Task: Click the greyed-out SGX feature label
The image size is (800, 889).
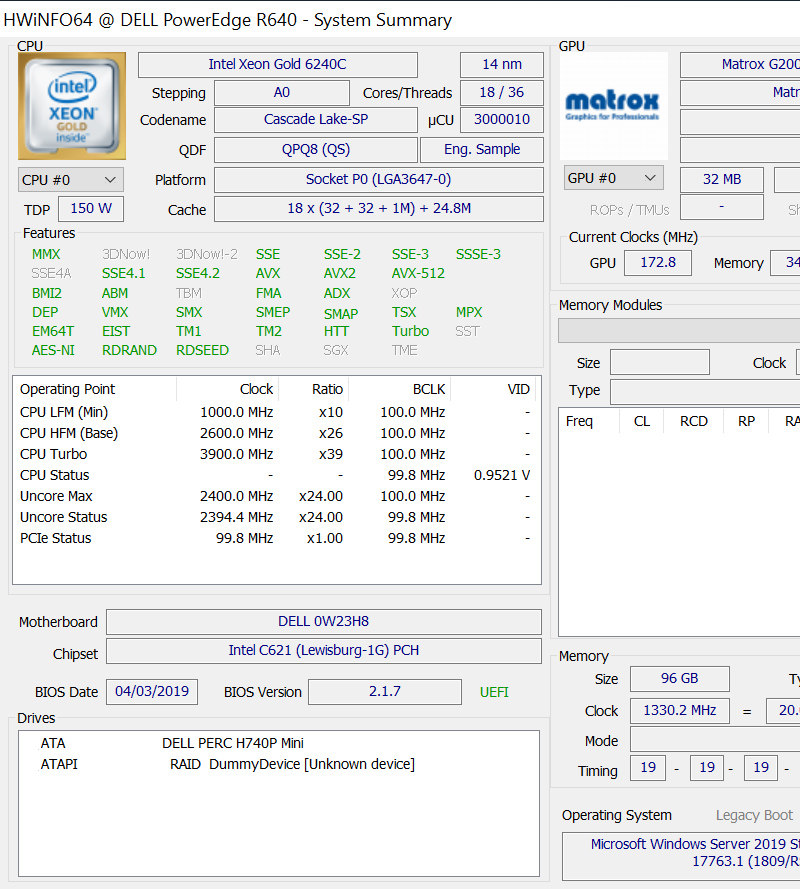Action: coord(336,350)
